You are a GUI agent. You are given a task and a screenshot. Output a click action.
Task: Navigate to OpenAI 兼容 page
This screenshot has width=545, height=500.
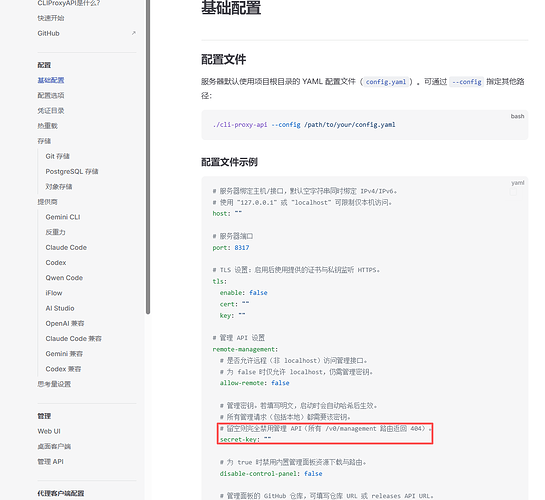click(65, 323)
